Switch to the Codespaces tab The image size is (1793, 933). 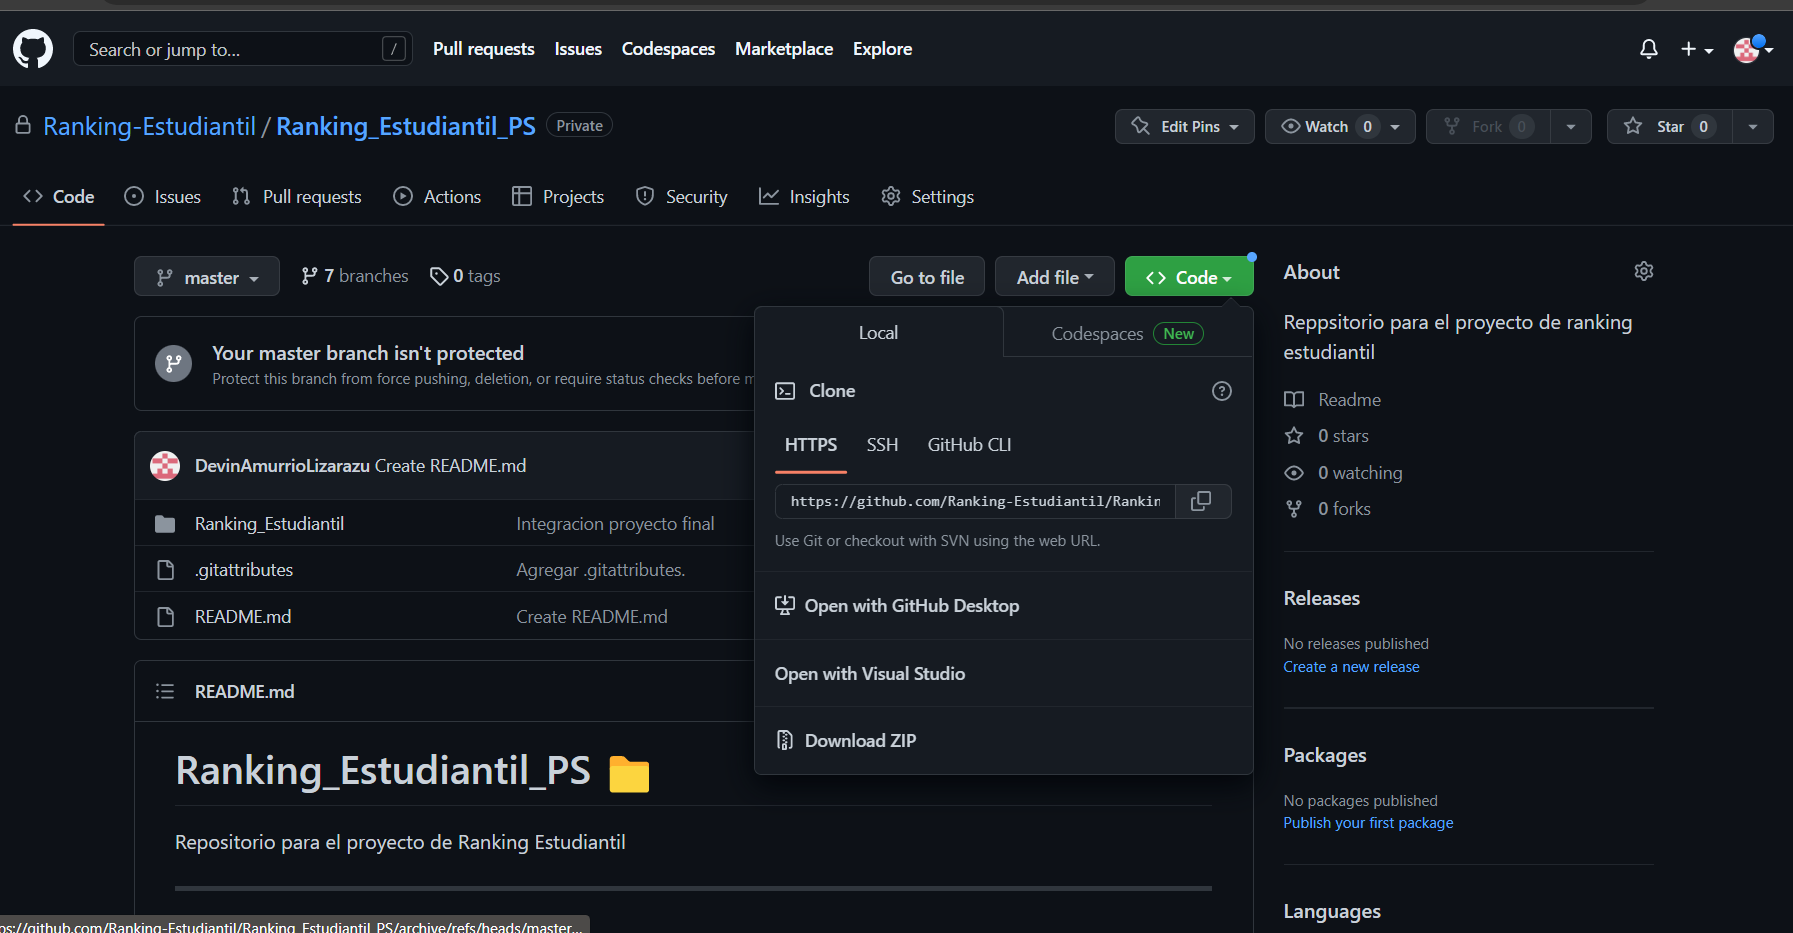pyautogui.click(x=1127, y=333)
